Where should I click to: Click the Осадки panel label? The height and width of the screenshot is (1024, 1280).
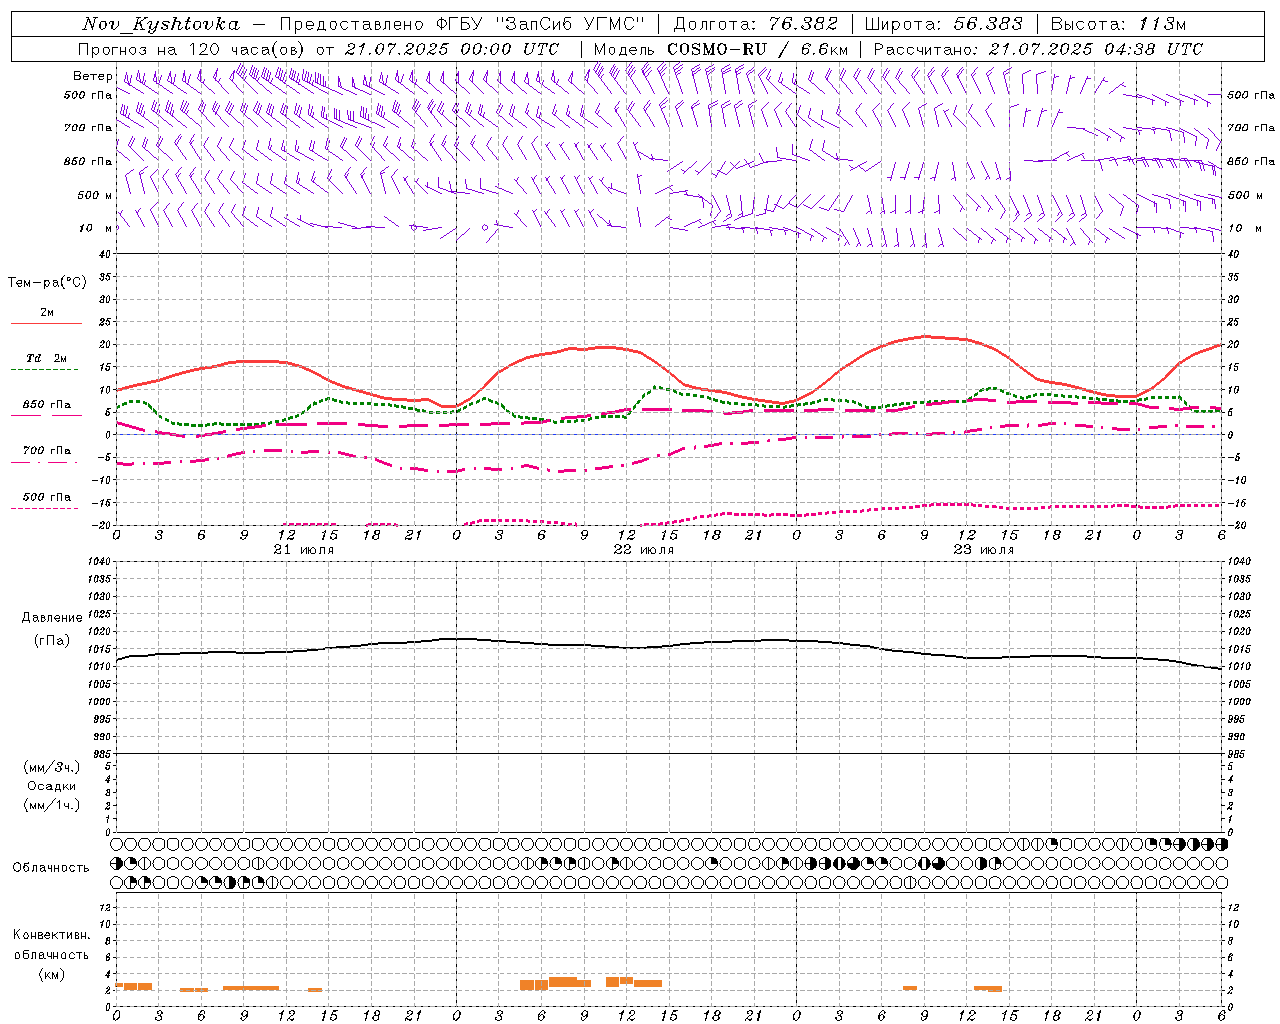click(52, 786)
